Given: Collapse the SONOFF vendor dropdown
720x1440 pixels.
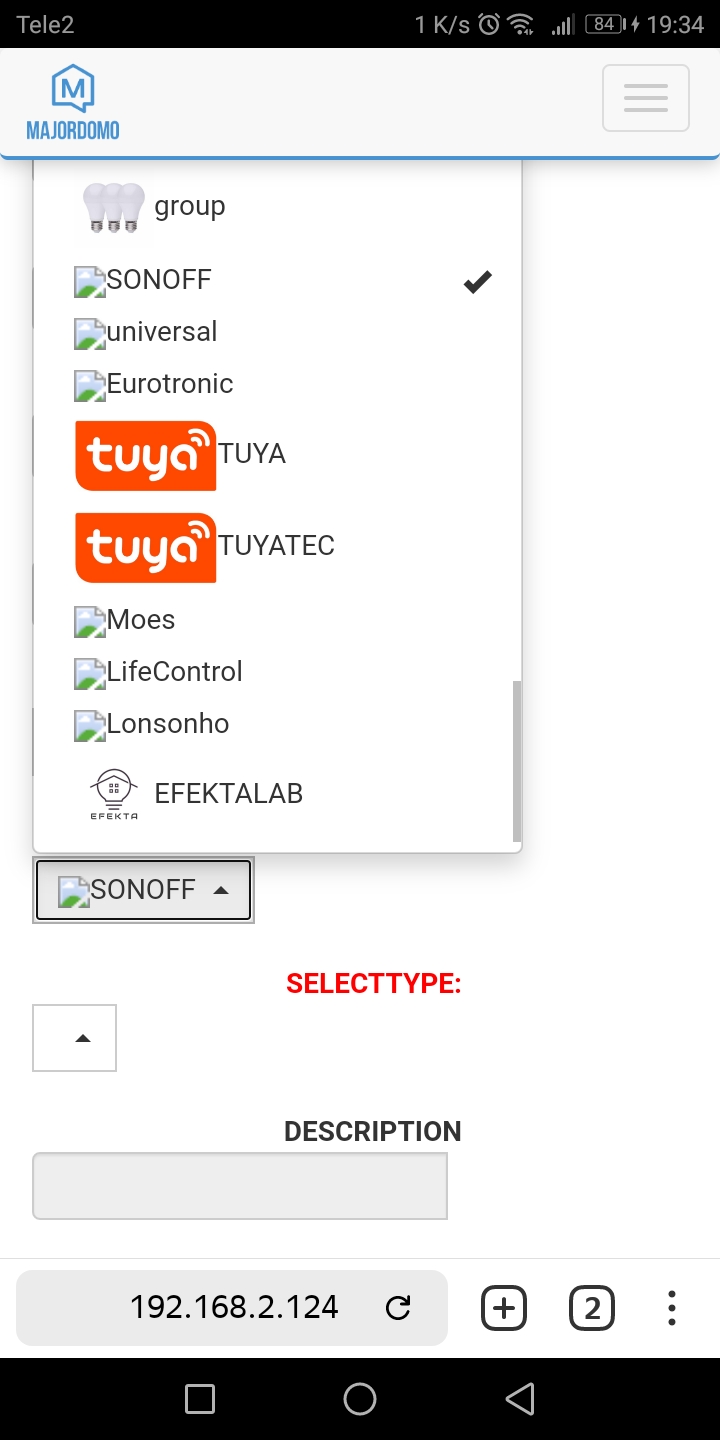Looking at the screenshot, I should 142,889.
